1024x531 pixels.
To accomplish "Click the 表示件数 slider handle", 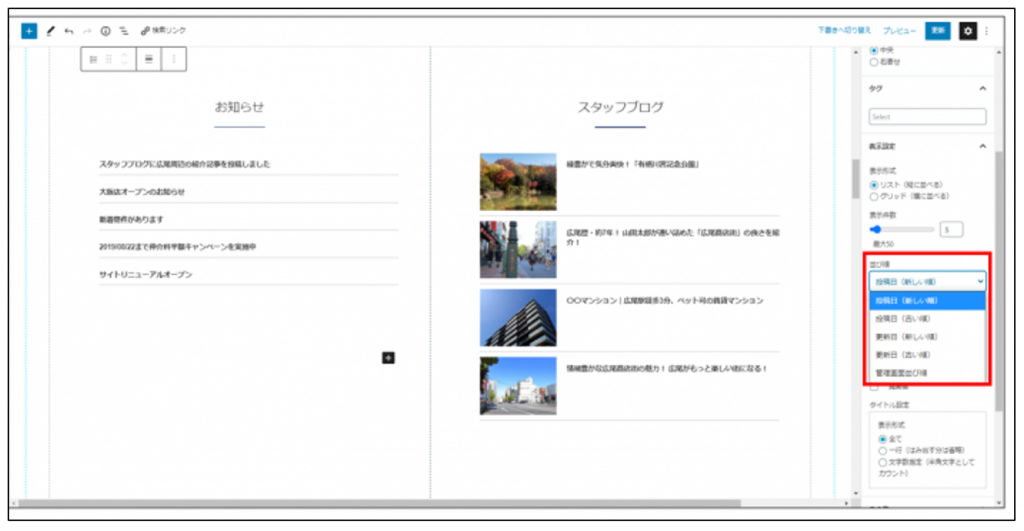I will (876, 229).
